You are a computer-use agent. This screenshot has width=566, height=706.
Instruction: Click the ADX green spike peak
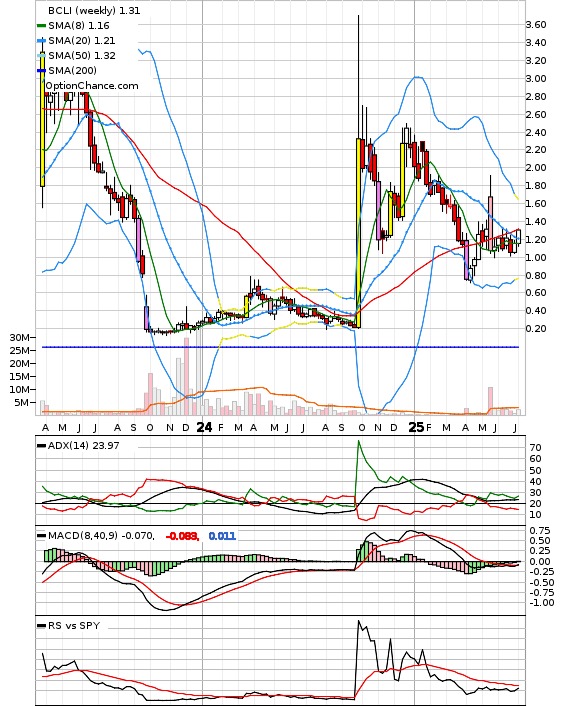click(359, 442)
